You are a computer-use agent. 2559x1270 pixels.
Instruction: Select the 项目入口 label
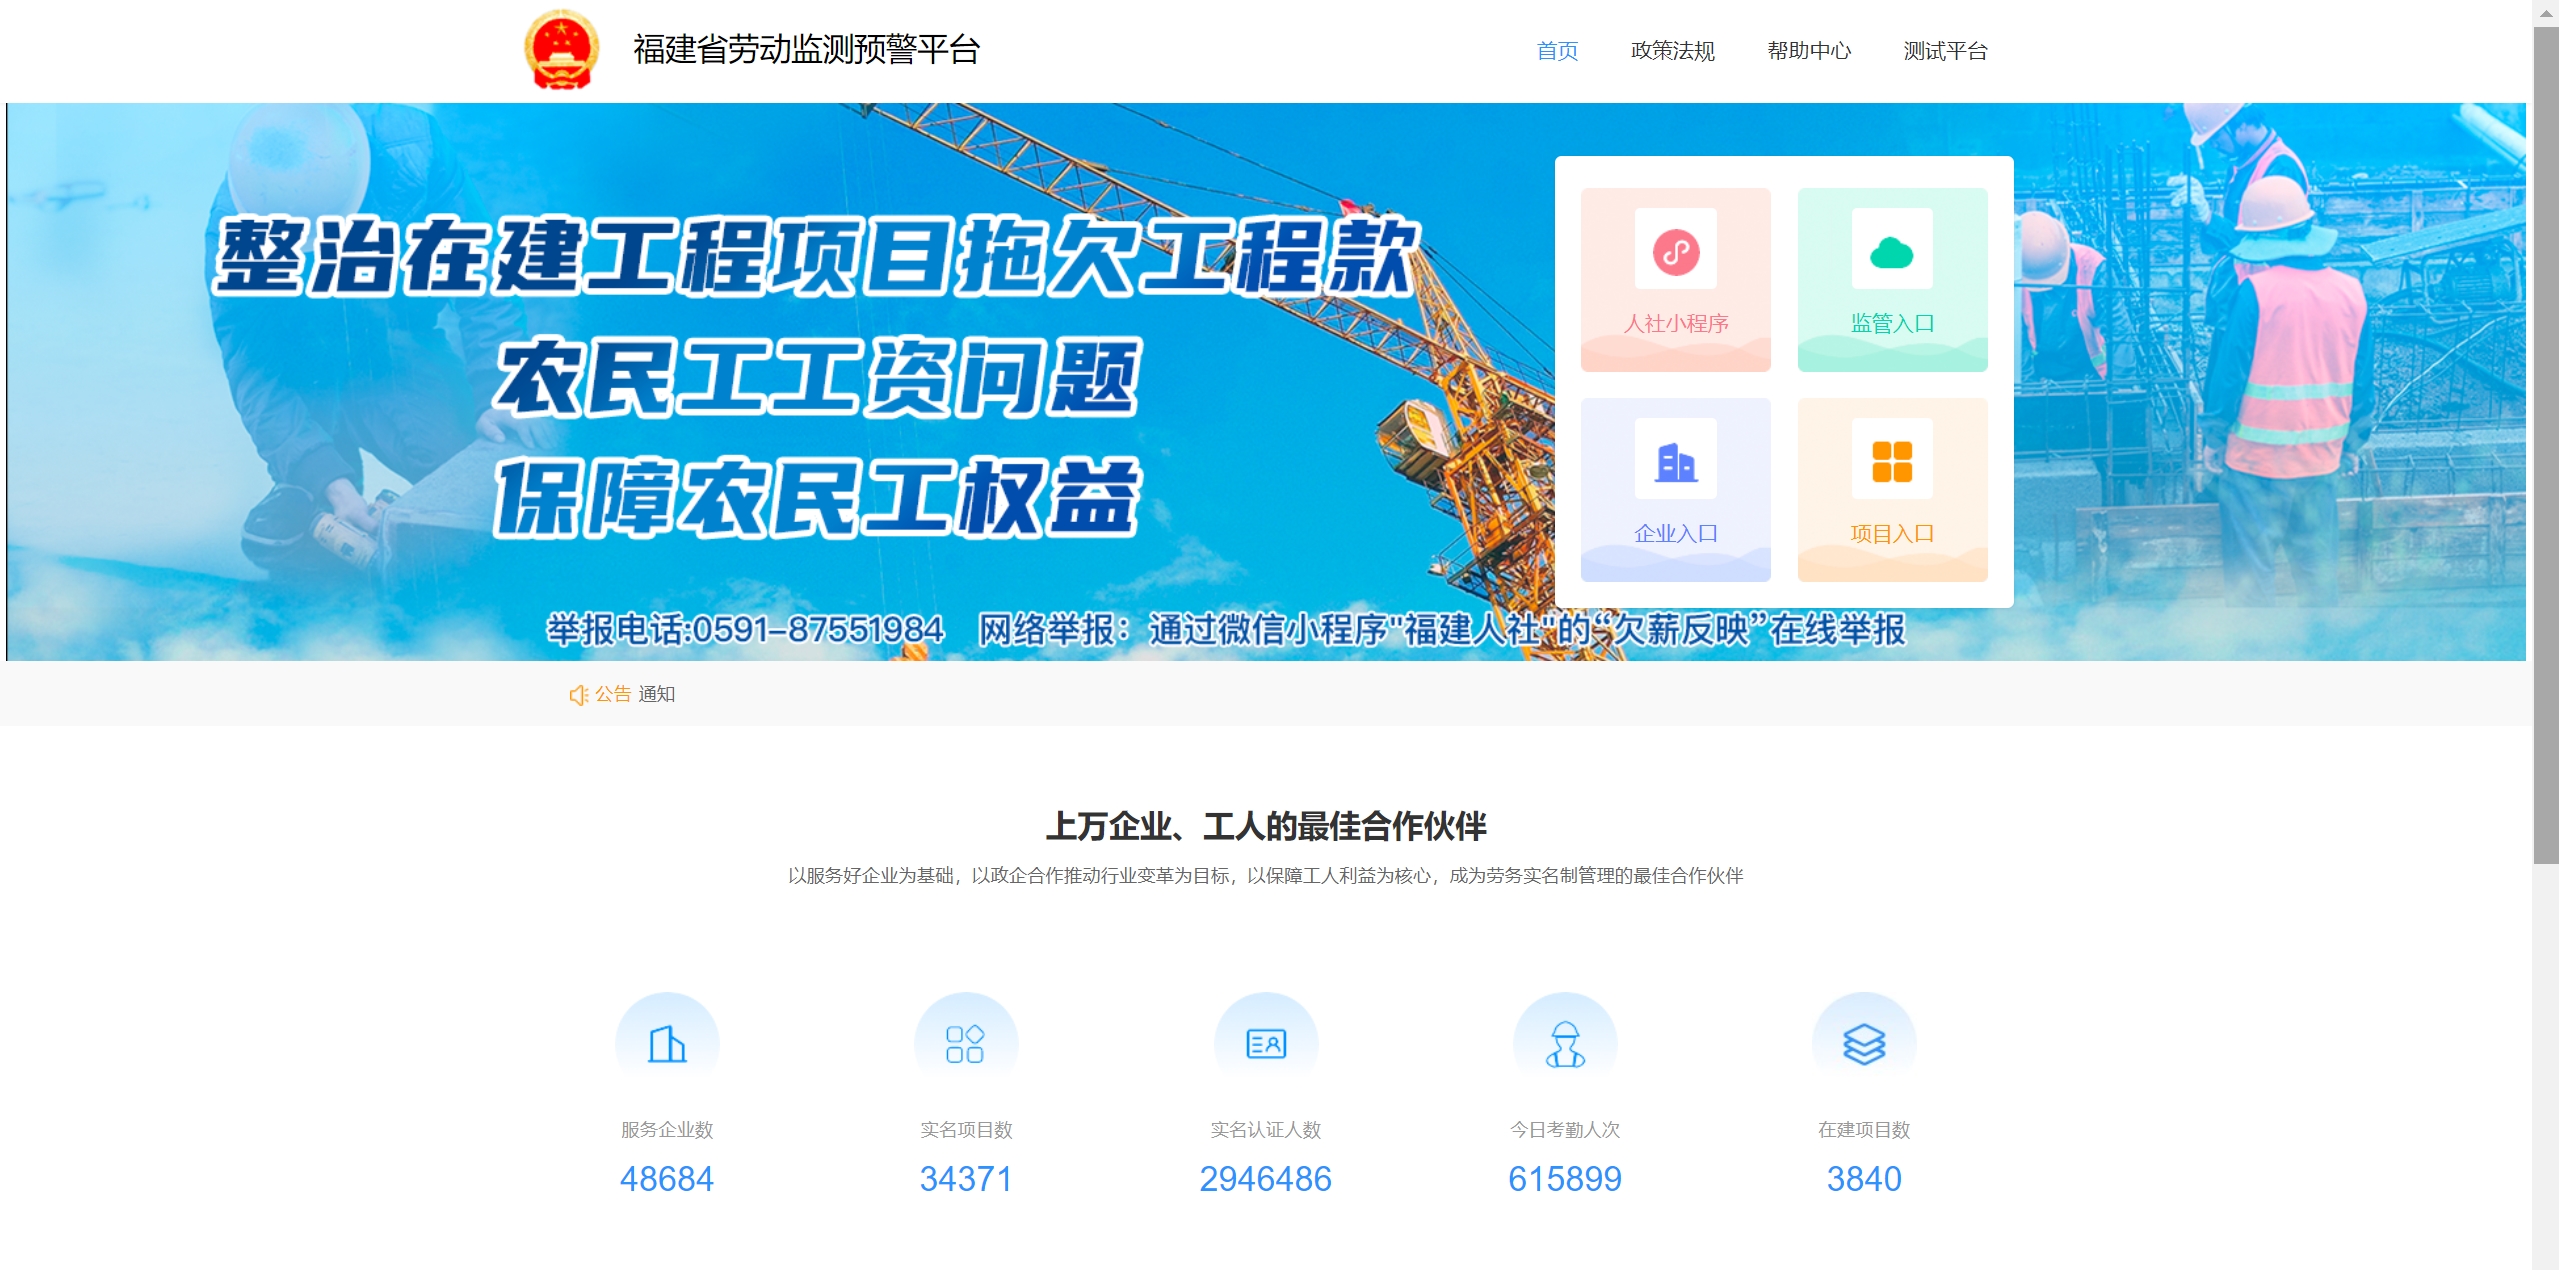[x=1892, y=533]
